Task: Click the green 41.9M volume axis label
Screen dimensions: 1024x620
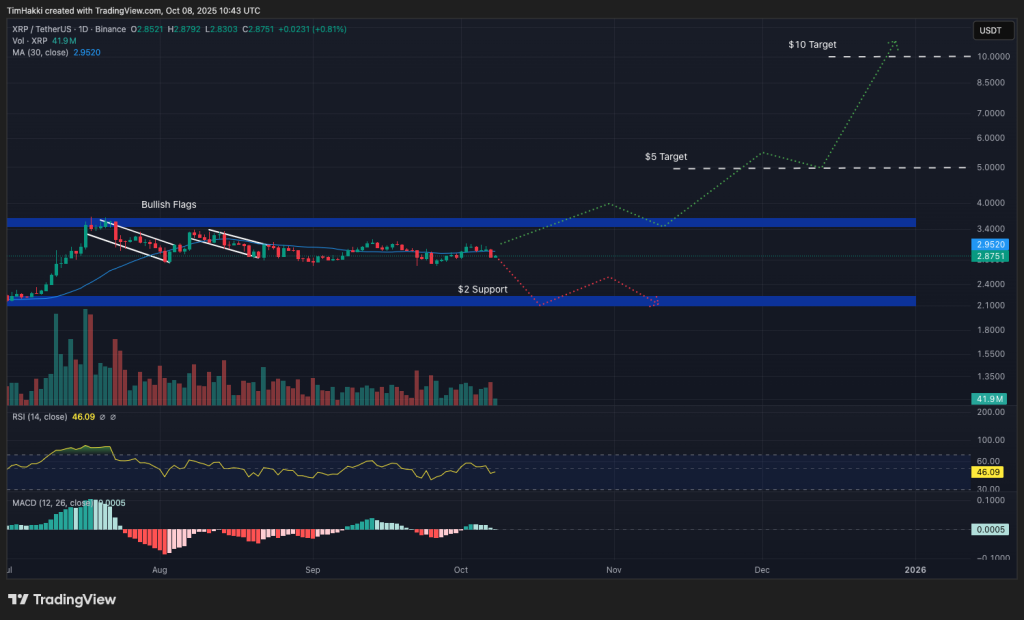Action: click(987, 398)
